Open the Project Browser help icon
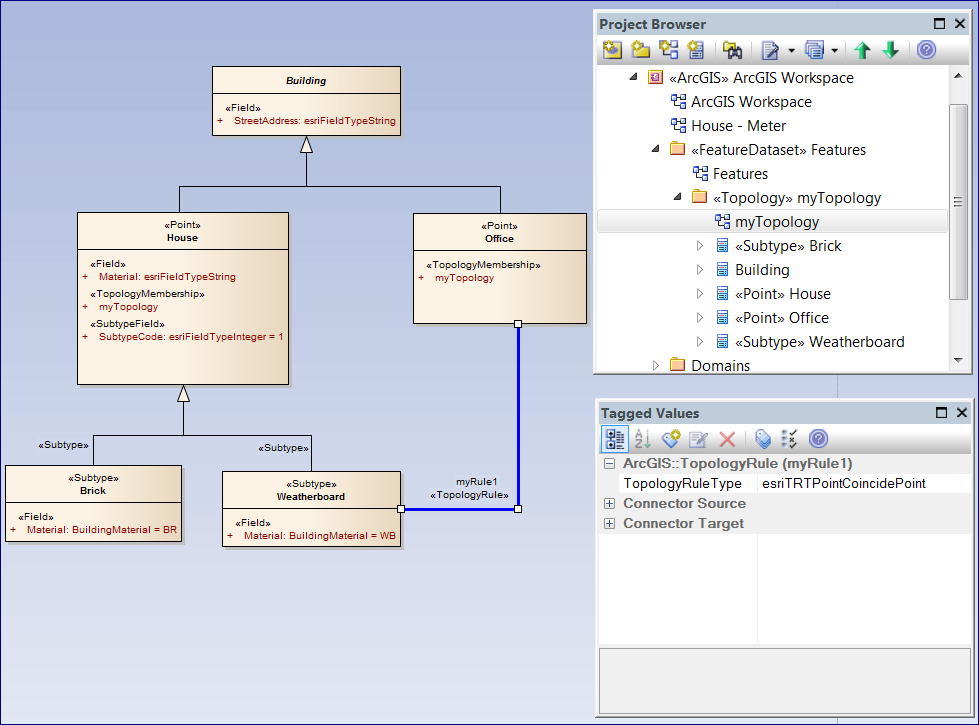Viewport: 979px width, 725px height. click(x=926, y=49)
